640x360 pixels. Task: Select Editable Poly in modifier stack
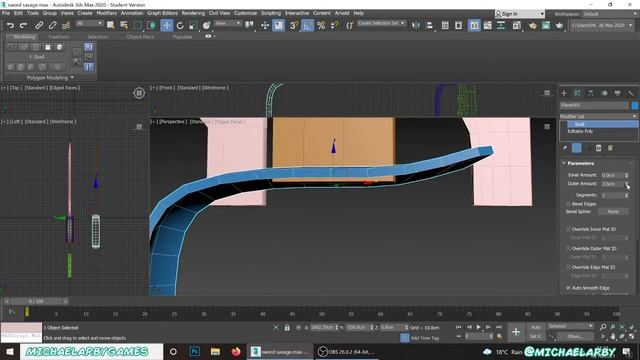[x=580, y=131]
